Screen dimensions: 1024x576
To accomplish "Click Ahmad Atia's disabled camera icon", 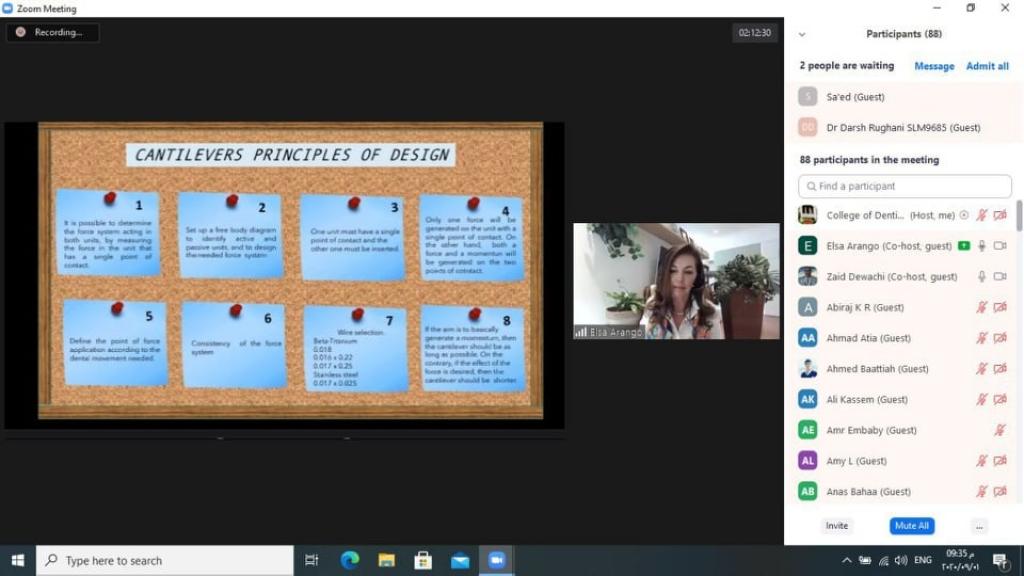I will (1000, 338).
